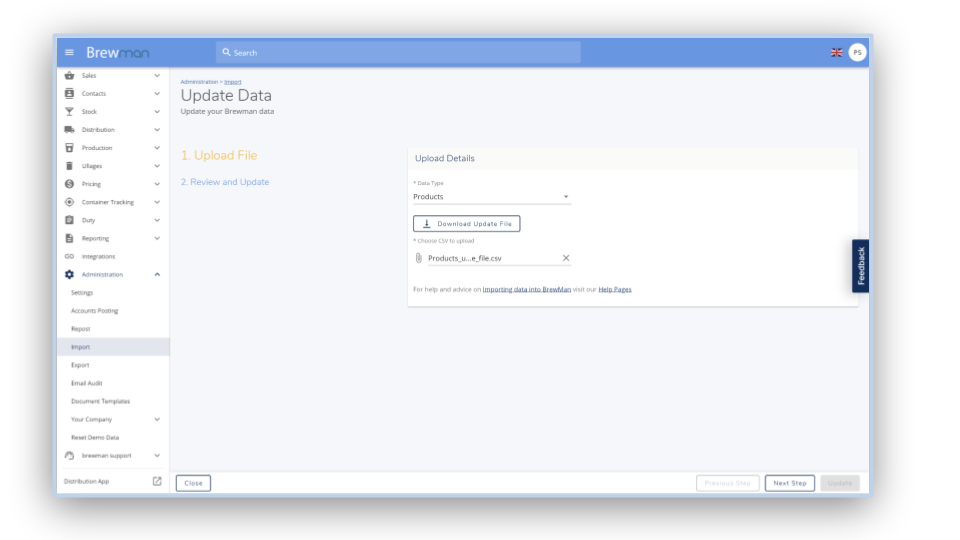Switch language via UK flag icon
The width and height of the screenshot is (960, 540).
pos(836,53)
